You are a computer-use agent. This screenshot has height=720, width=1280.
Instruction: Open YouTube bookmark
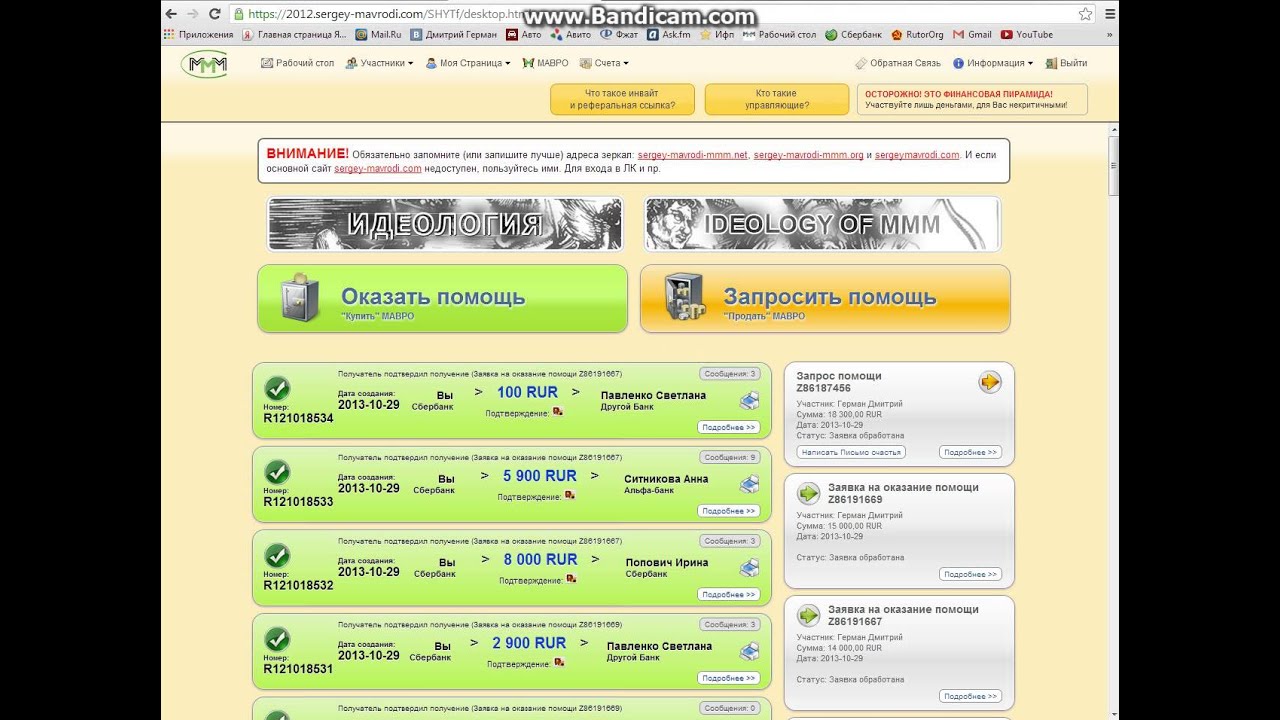1026,34
